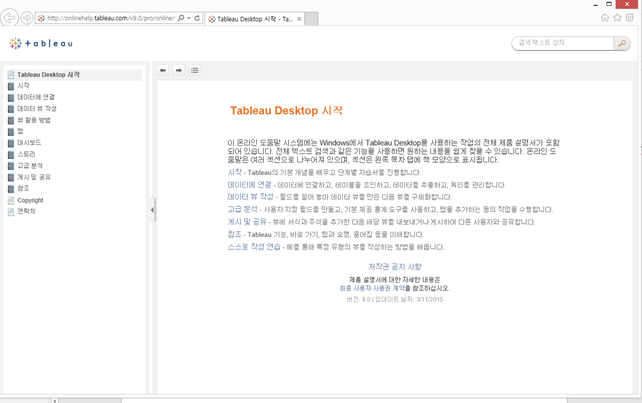Refresh the page with the reload icon
Viewport: 642px width, 403px height.
(x=197, y=18)
